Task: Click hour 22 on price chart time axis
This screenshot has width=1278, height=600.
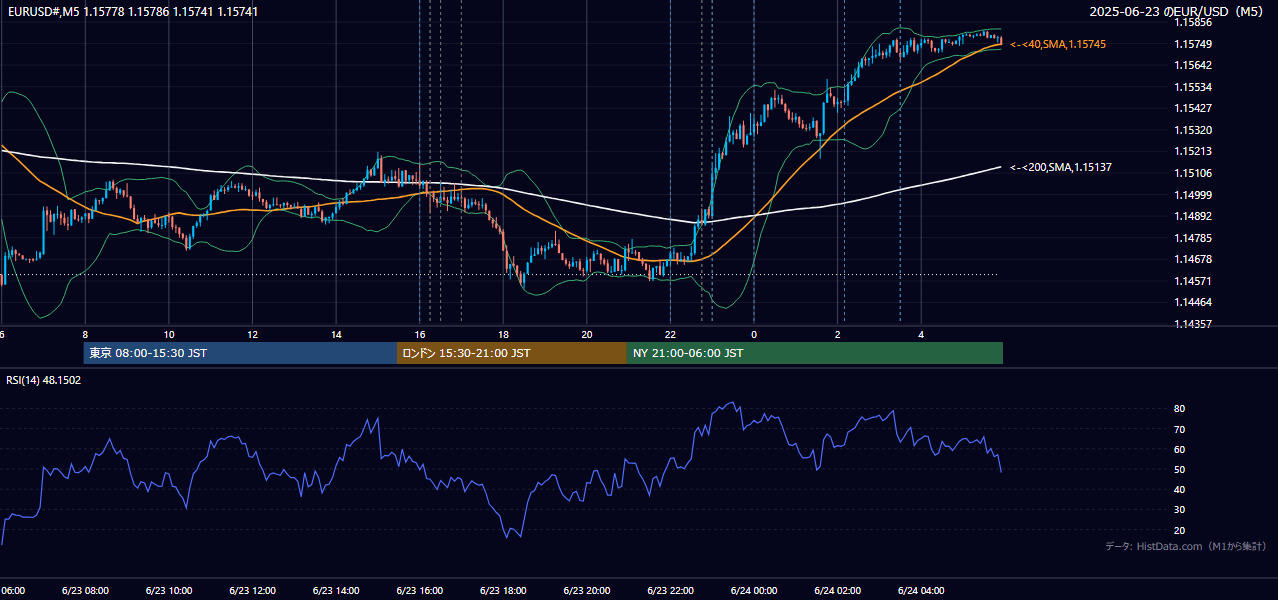Action: (x=670, y=335)
